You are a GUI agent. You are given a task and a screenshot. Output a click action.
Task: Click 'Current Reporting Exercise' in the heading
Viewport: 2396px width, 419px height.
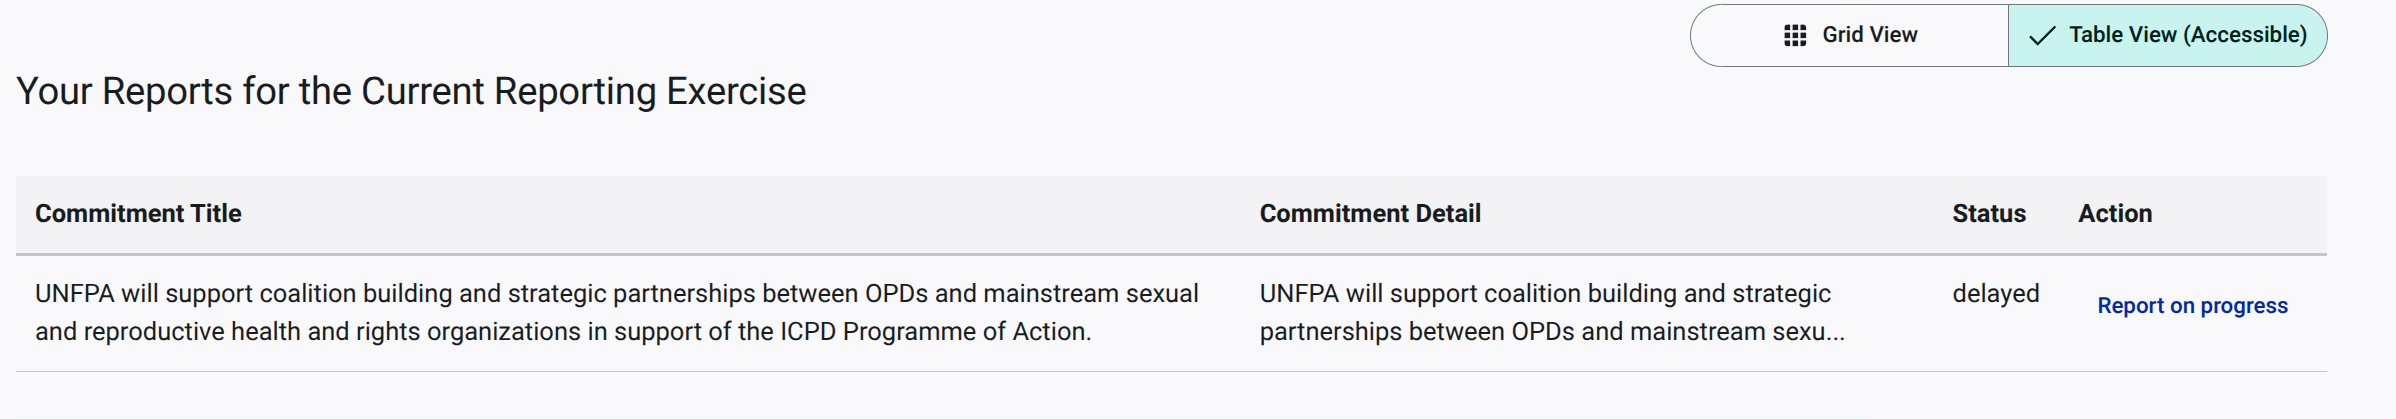[583, 91]
